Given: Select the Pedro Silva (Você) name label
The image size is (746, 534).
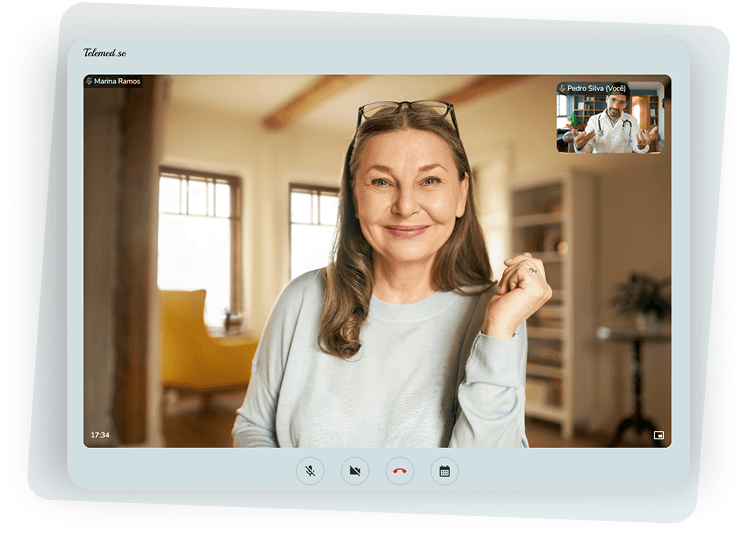Looking at the screenshot, I should pyautogui.click(x=597, y=89).
